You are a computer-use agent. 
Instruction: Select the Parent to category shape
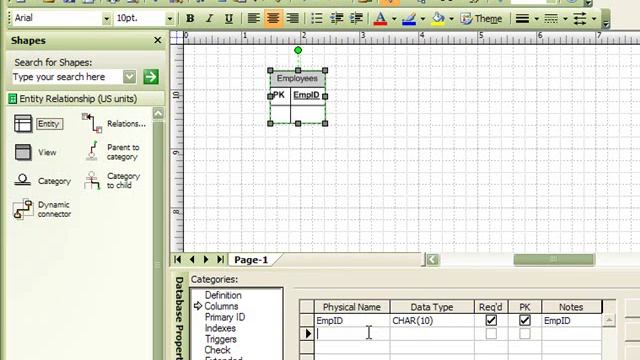pyautogui.click(x=113, y=152)
